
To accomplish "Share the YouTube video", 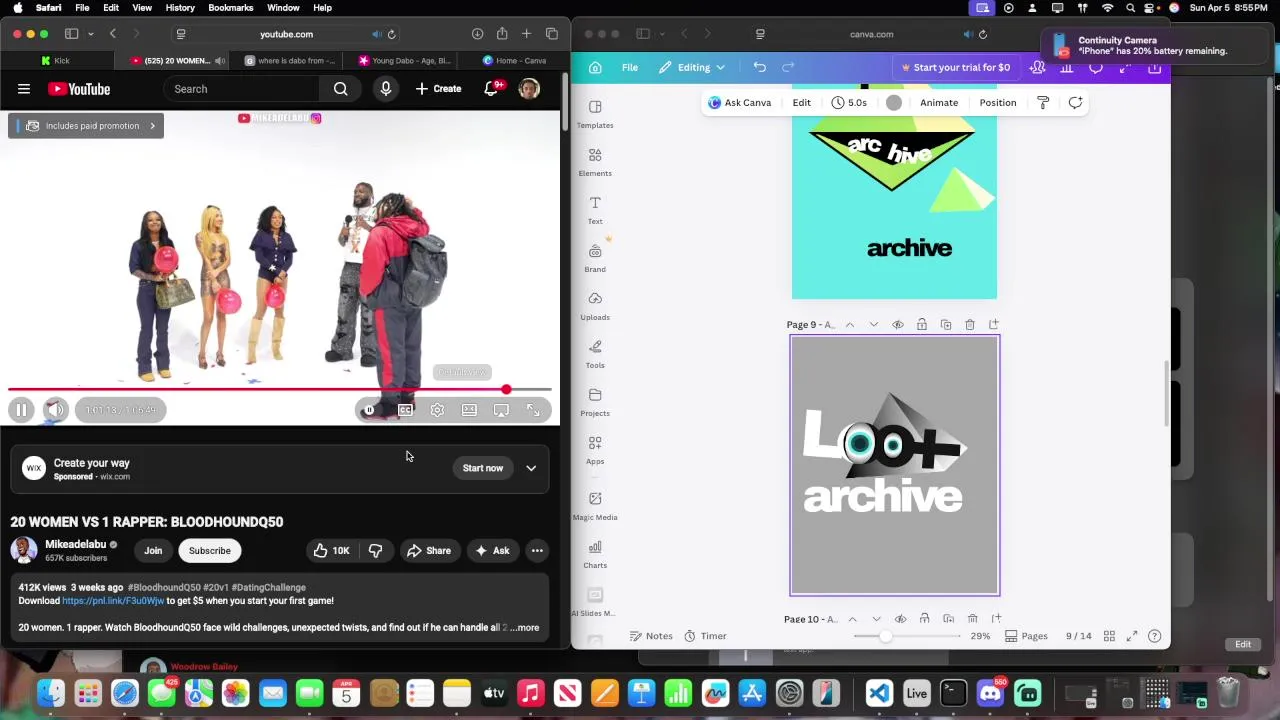I will 428,551.
